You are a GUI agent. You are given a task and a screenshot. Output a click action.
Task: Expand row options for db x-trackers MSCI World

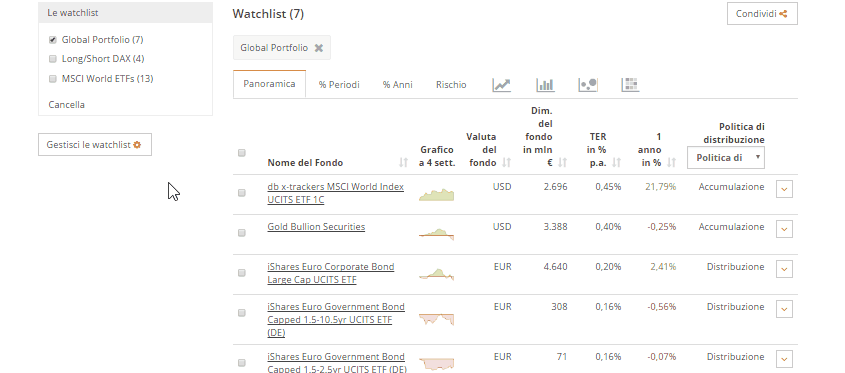[x=784, y=189]
